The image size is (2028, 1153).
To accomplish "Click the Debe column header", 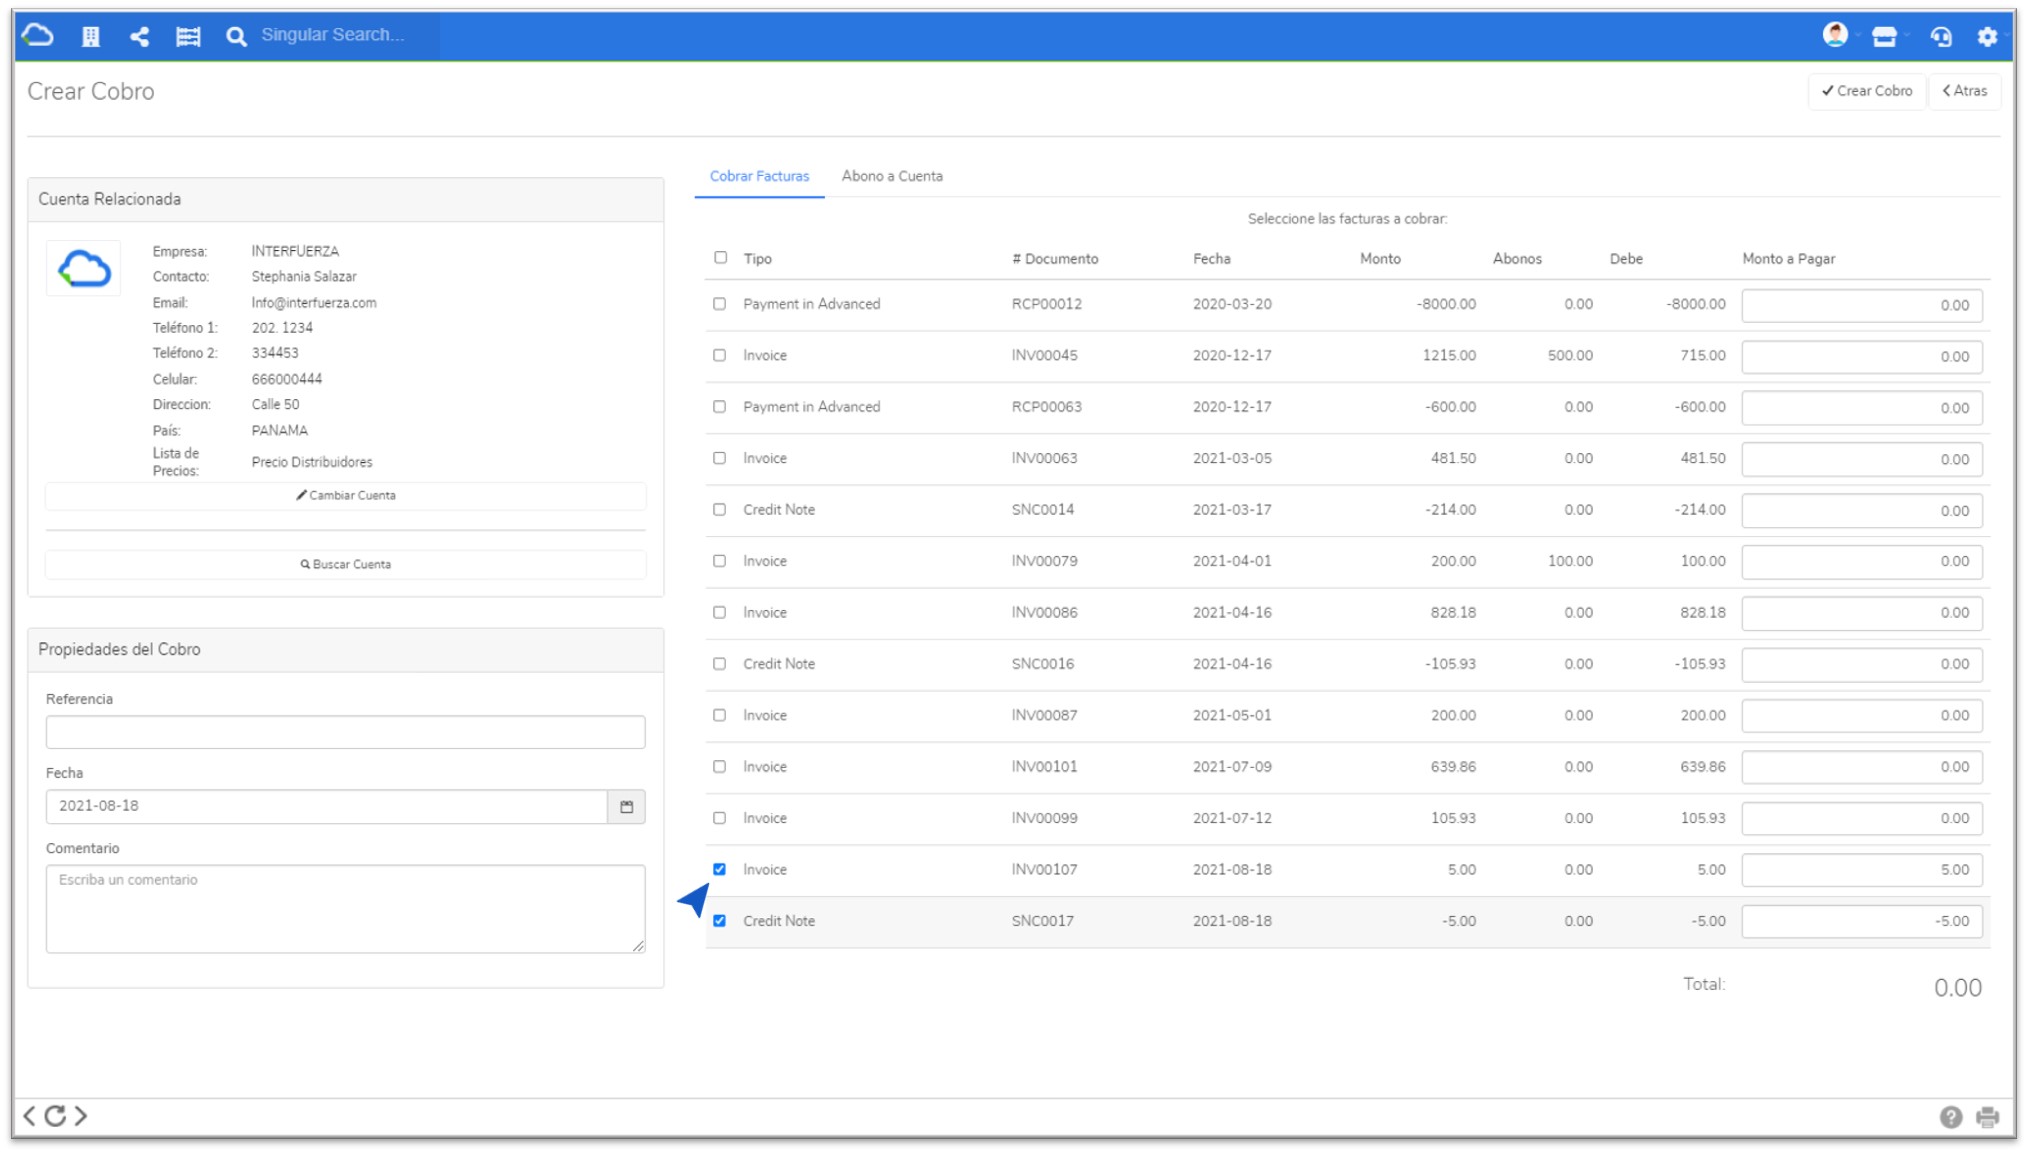I will pos(1626,259).
